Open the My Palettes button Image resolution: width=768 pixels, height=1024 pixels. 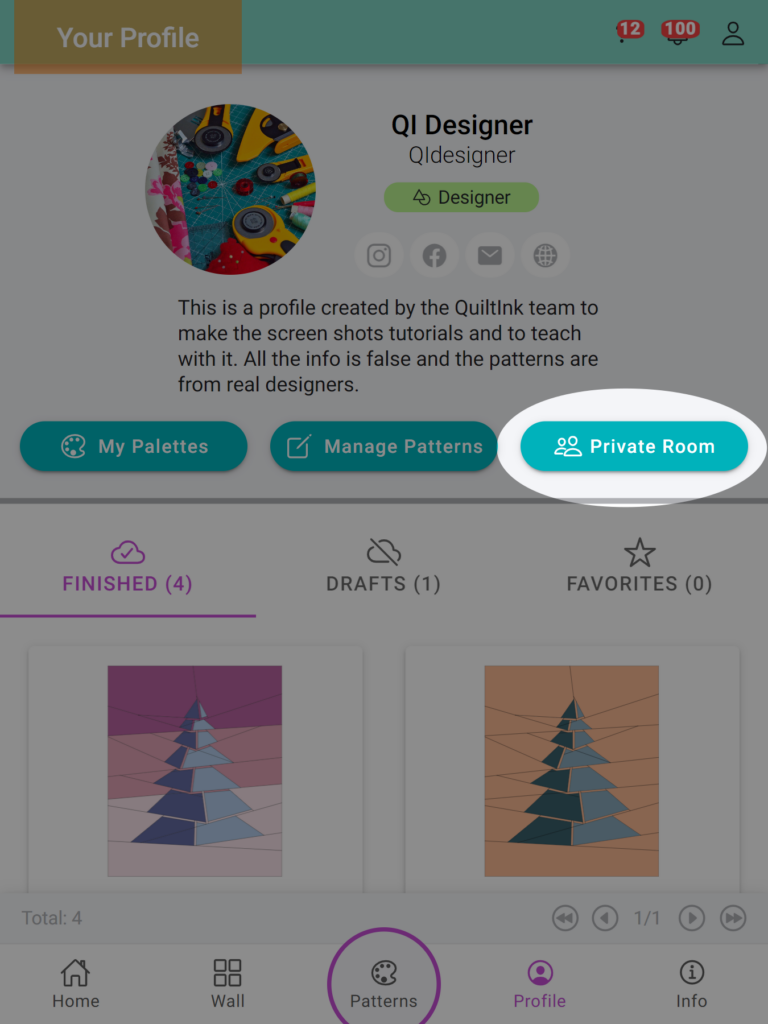[x=133, y=446]
